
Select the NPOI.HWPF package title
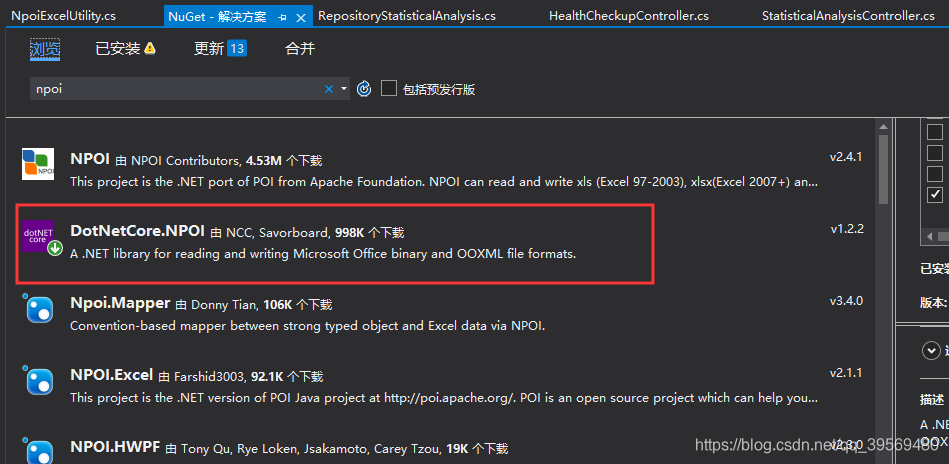coord(115,447)
